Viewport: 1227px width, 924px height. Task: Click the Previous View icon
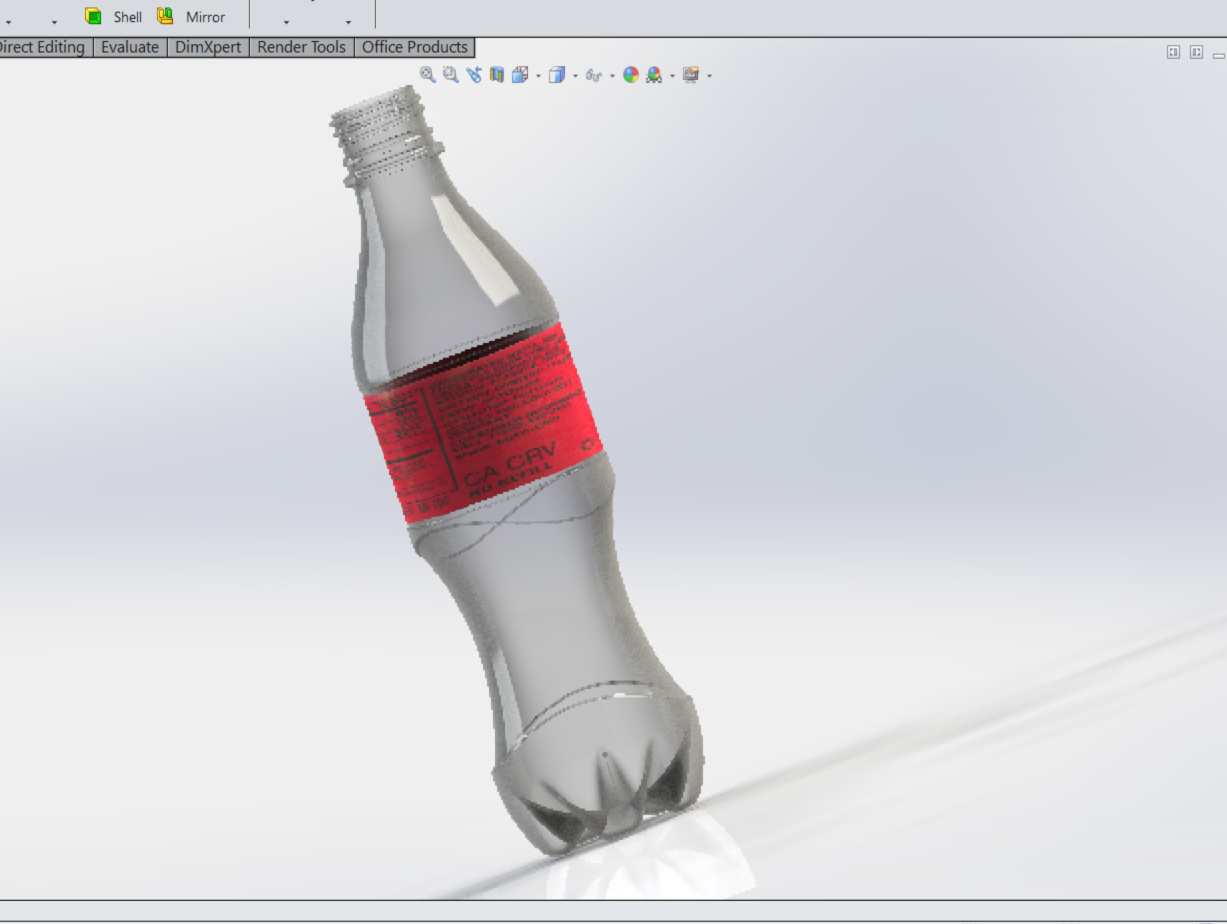(x=474, y=75)
